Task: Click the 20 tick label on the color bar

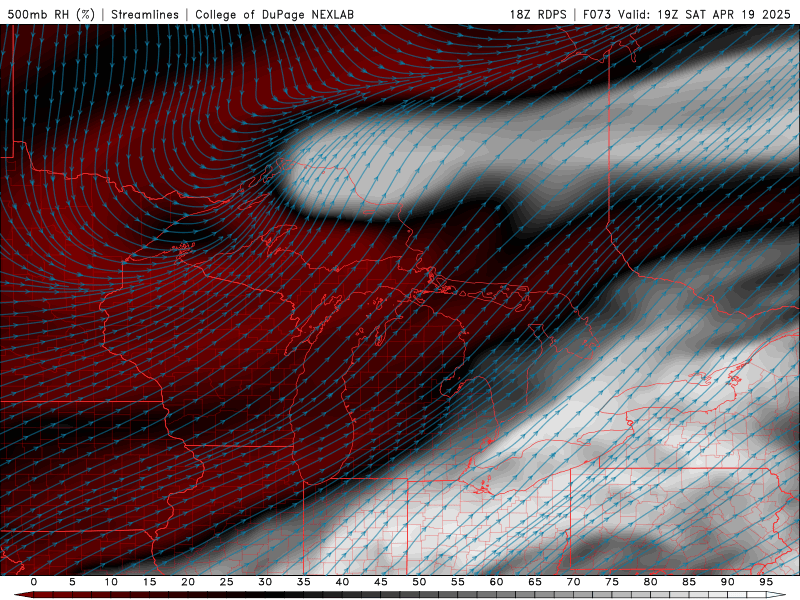Action: tap(188, 582)
